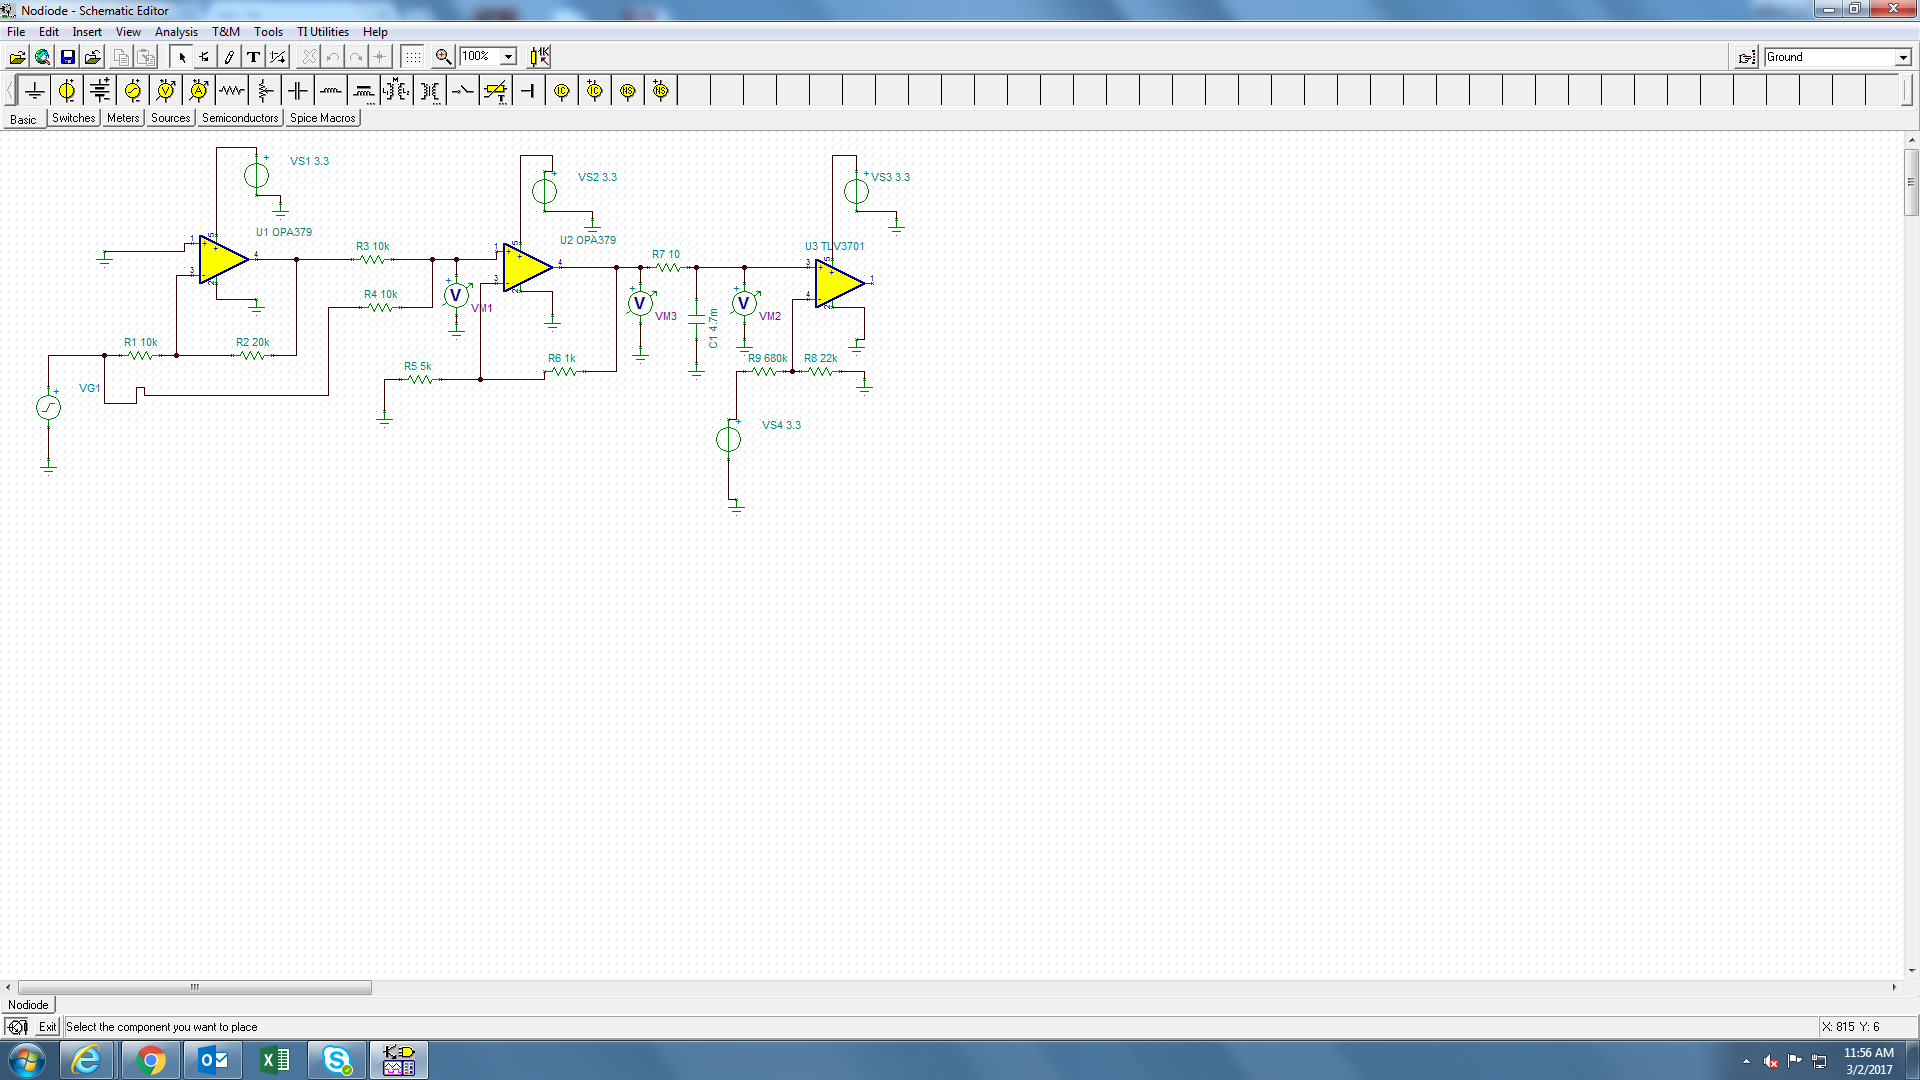
Task: Open Skype from the taskbar
Action: 336,1060
